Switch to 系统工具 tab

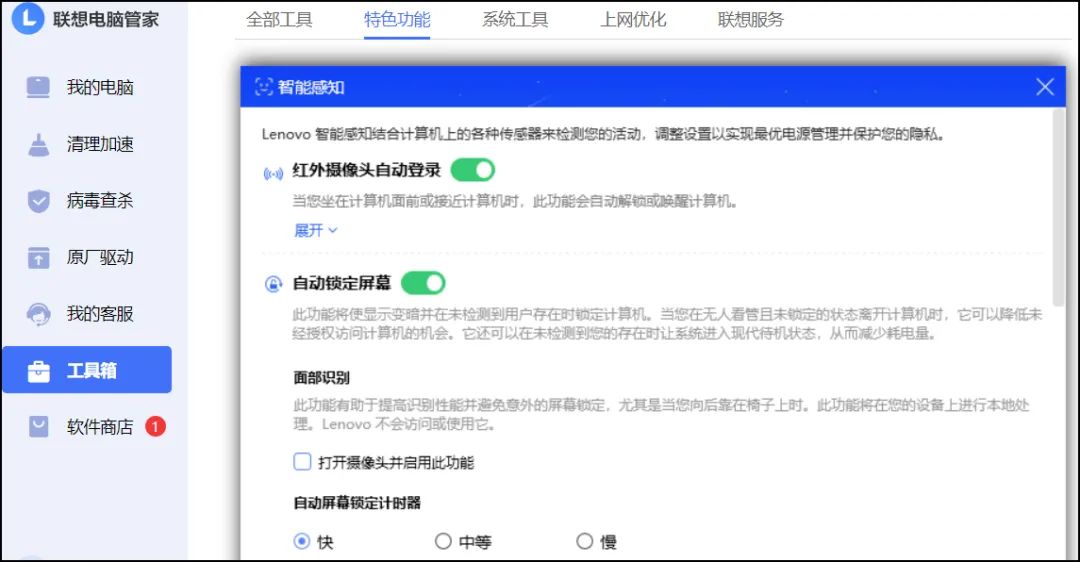515,20
